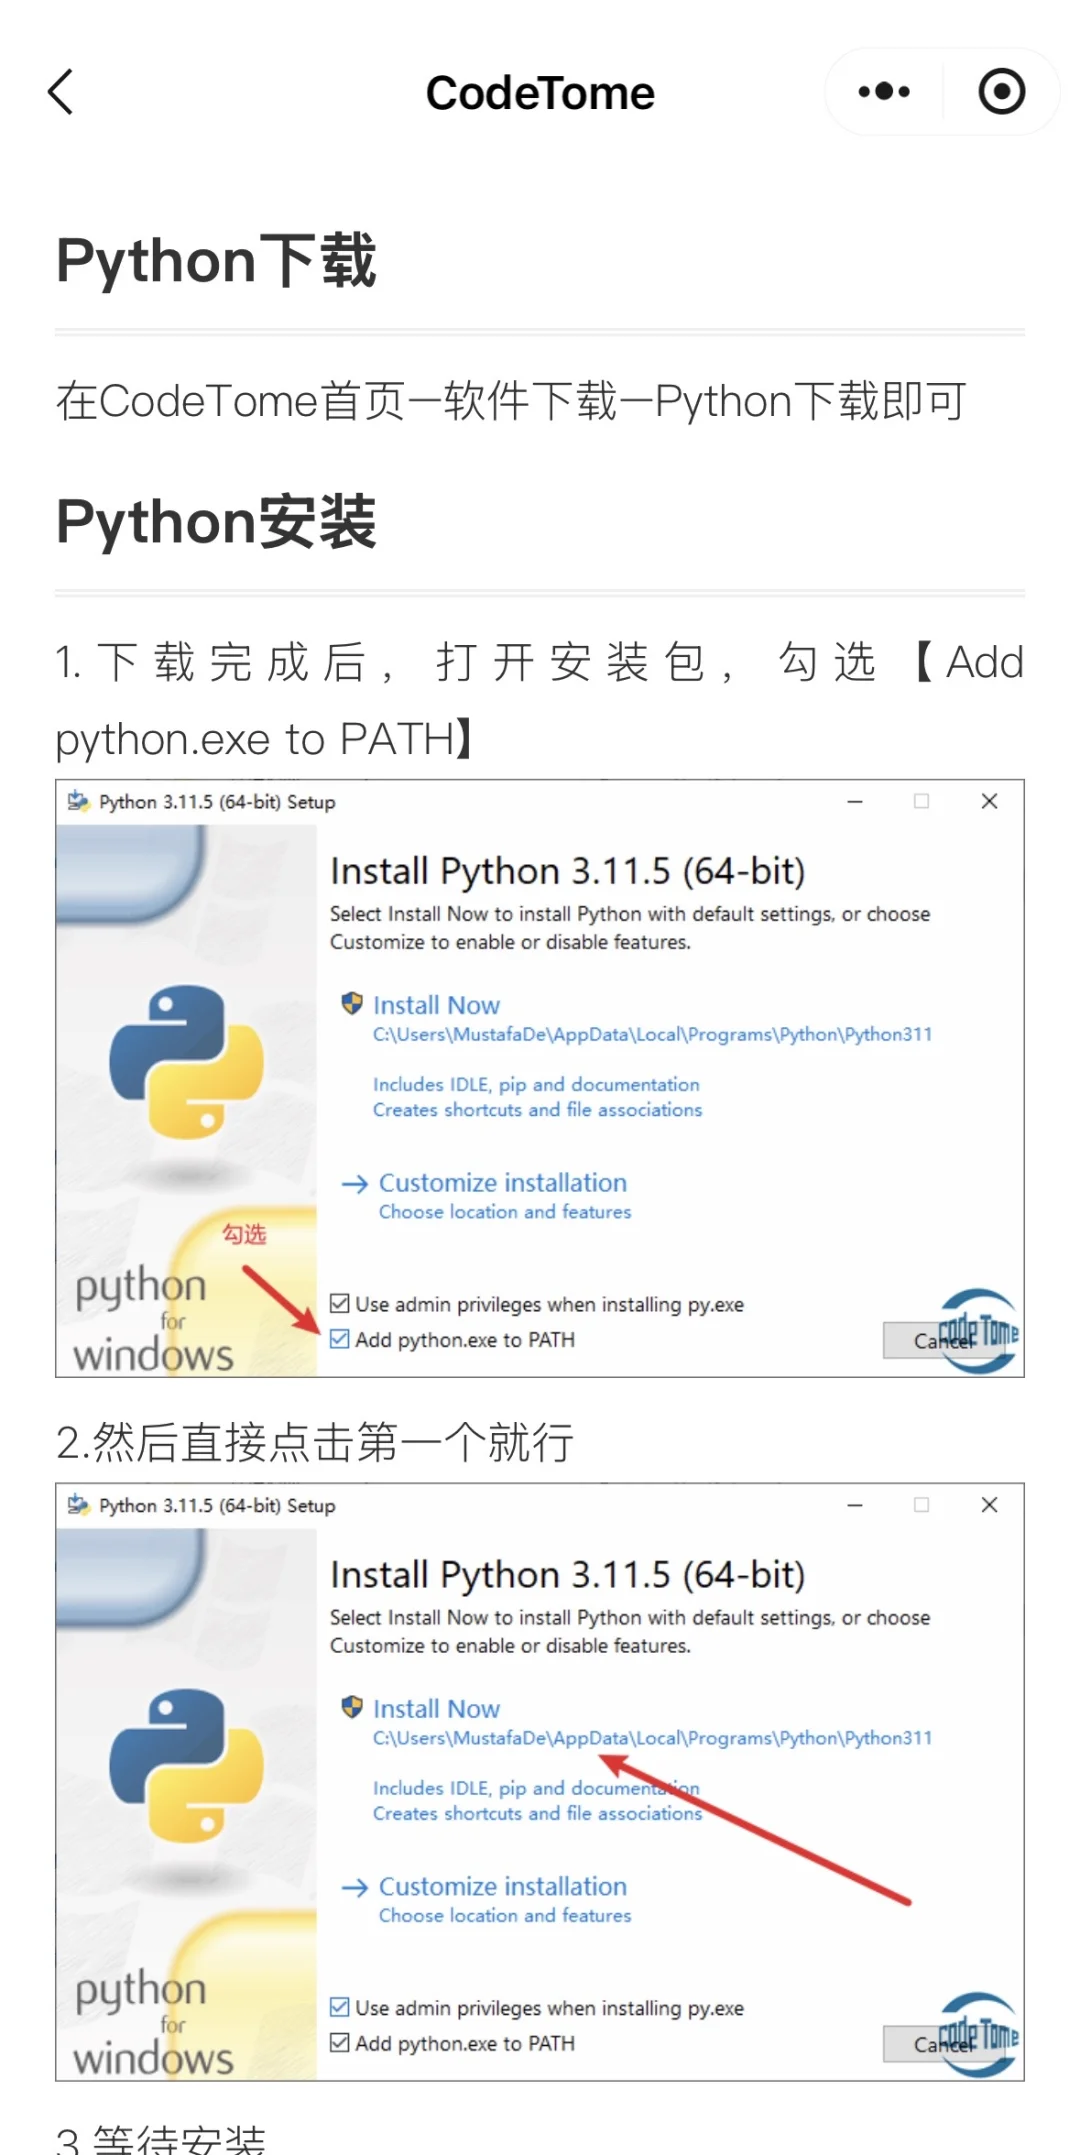Click 'Install Python 3.11.5 (64-bit)' heading in second screenshot
The height and width of the screenshot is (2155, 1080).
[568, 1575]
